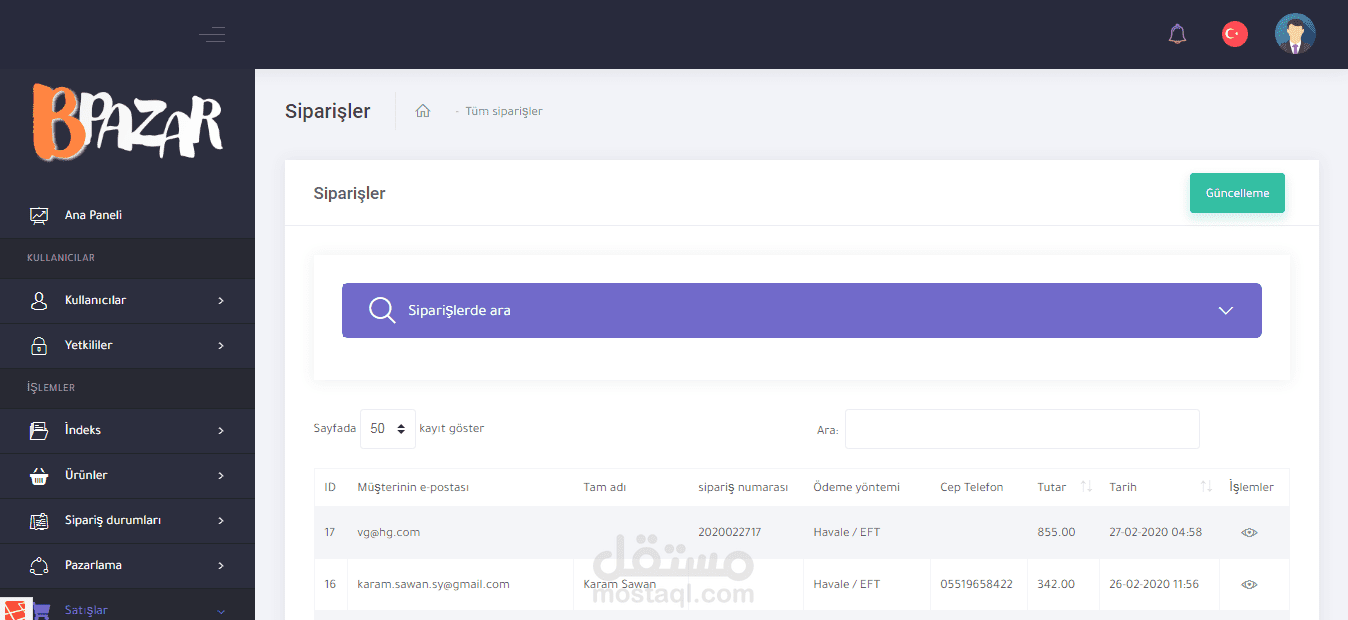Click Siparişler page title heading

327,111
